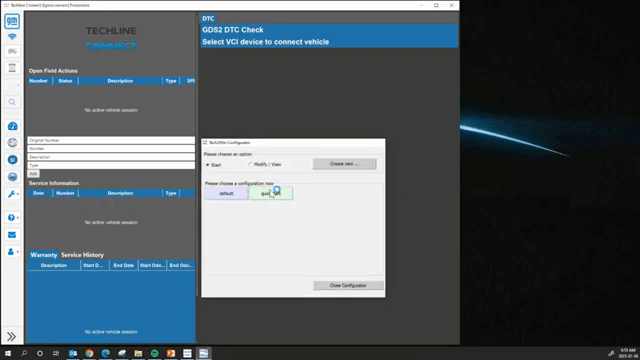
Task: Click the Description input field
Action: click(x=111, y=157)
